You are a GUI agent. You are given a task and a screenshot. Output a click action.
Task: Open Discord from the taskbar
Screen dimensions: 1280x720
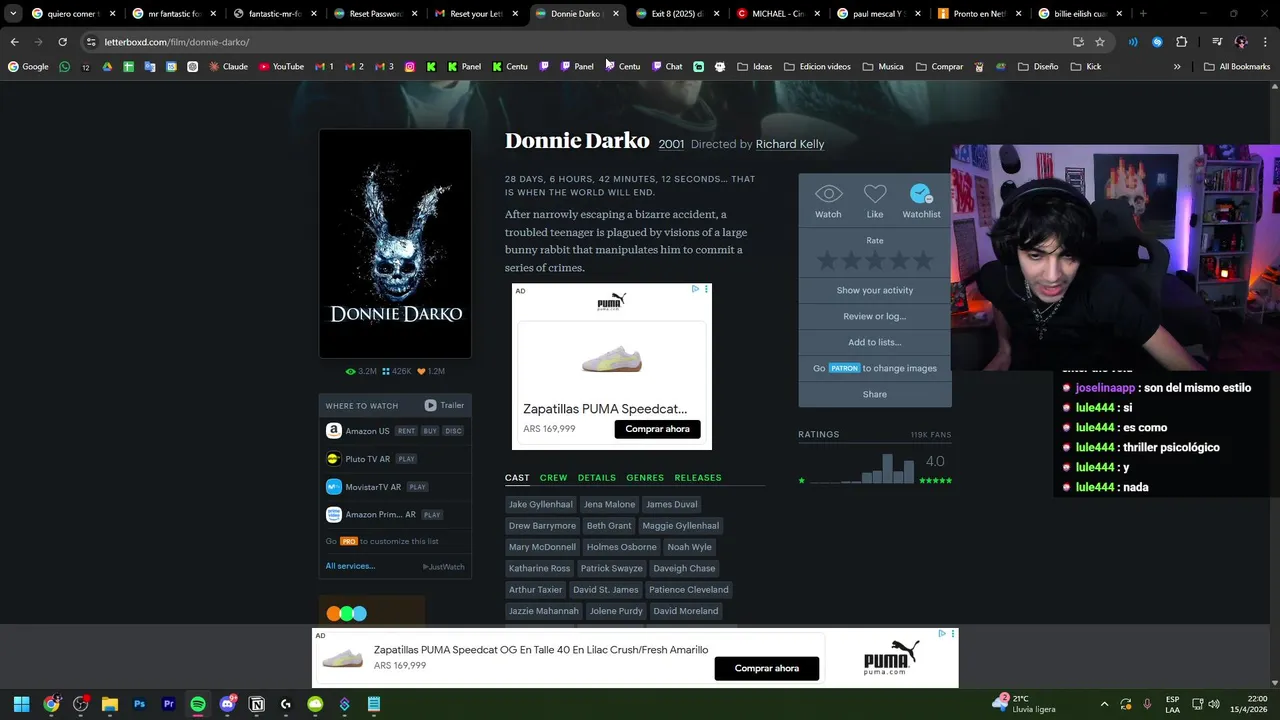tap(228, 704)
